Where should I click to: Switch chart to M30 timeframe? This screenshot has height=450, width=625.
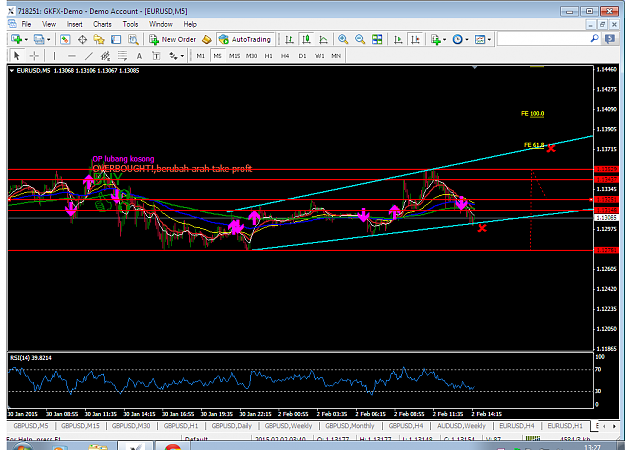[252, 56]
